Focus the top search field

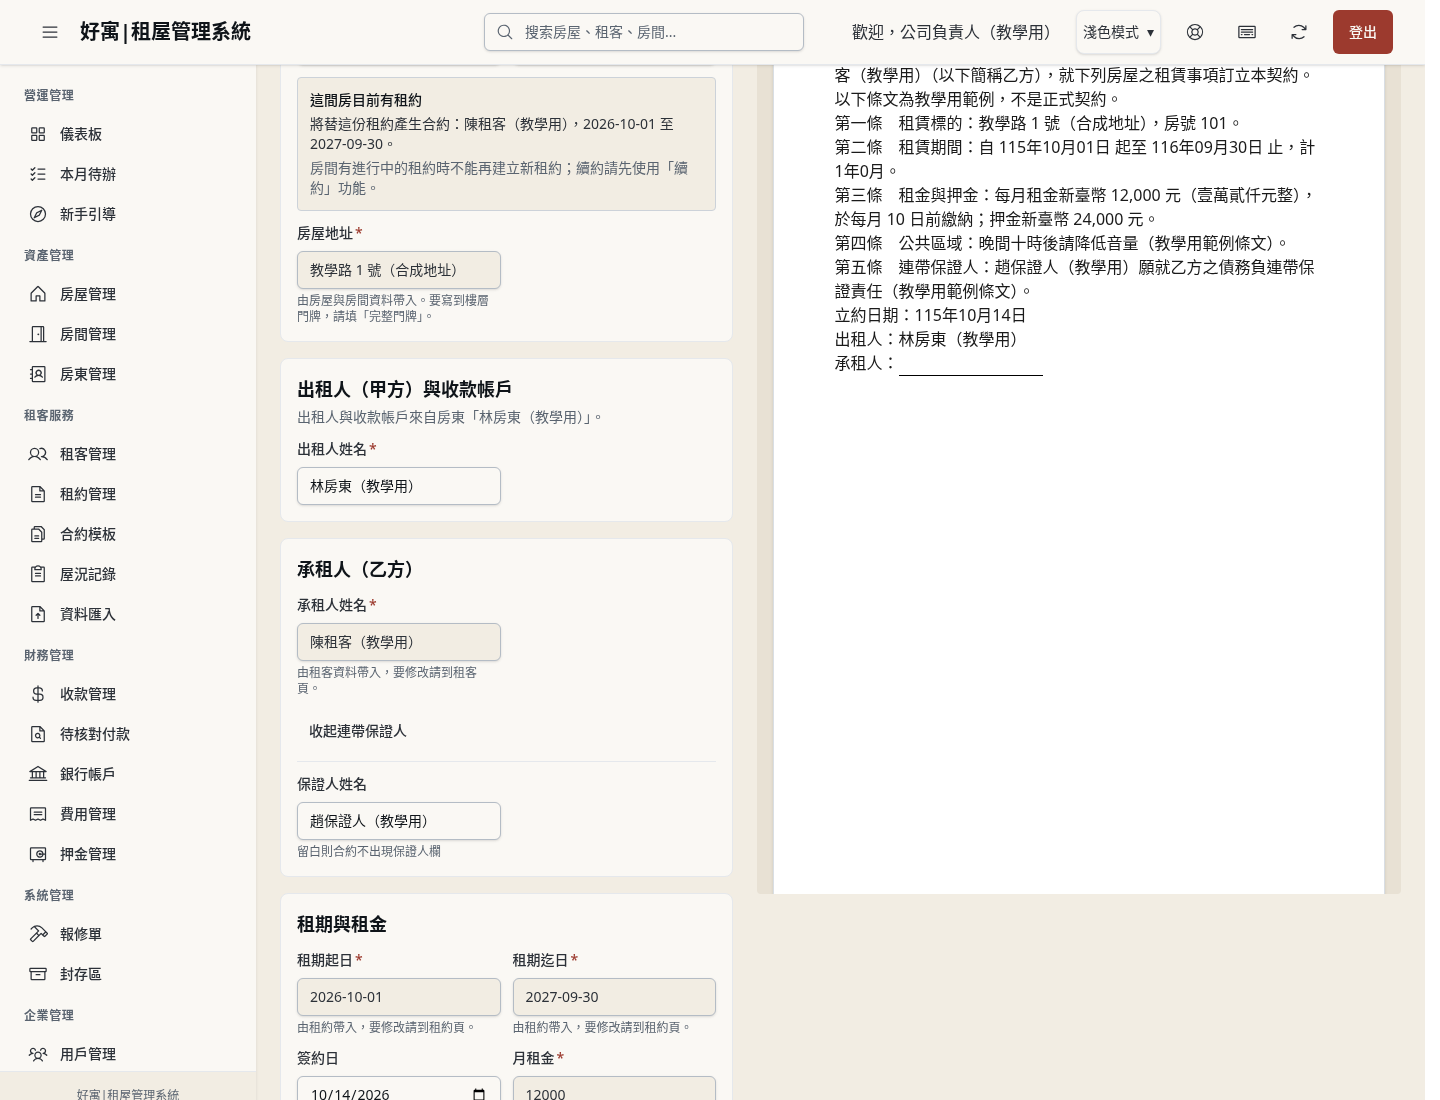[x=644, y=32]
